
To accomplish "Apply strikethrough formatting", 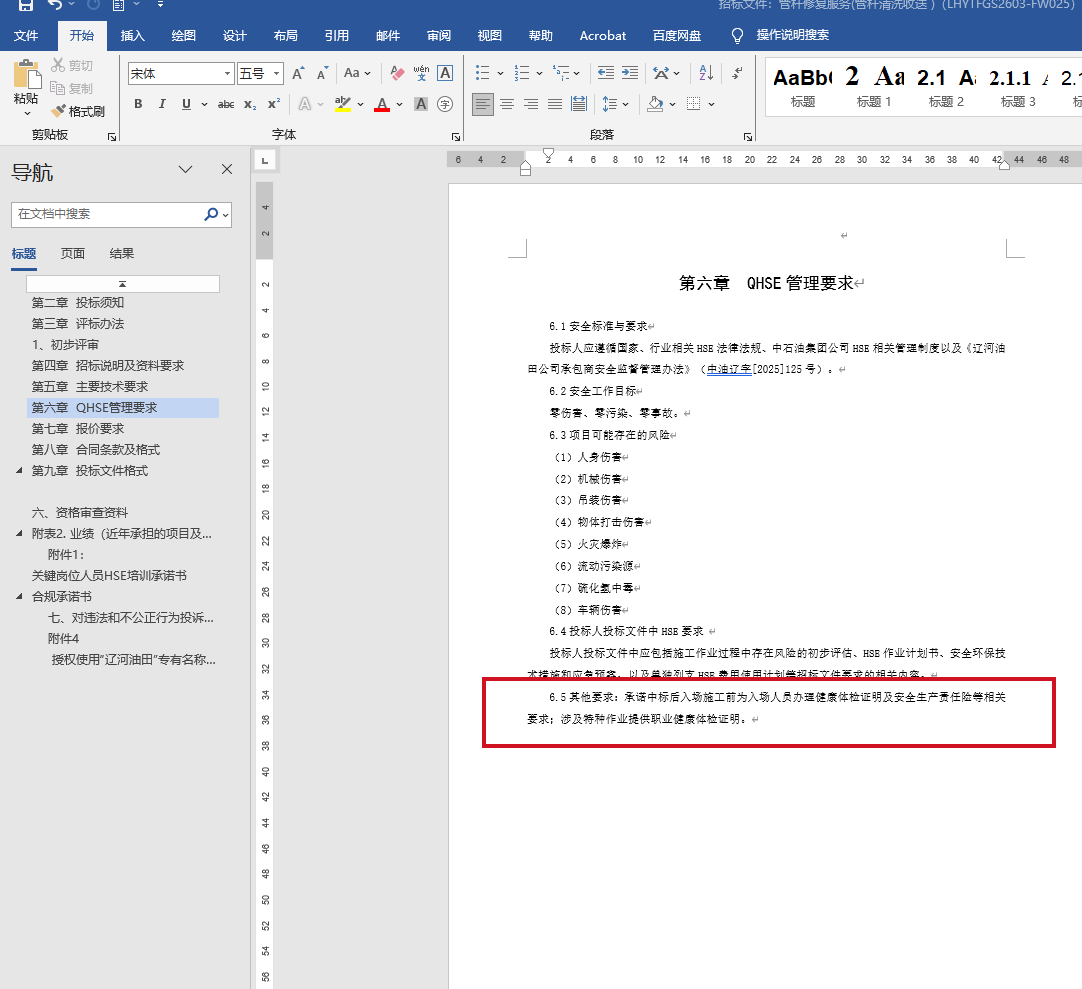I will (226, 104).
